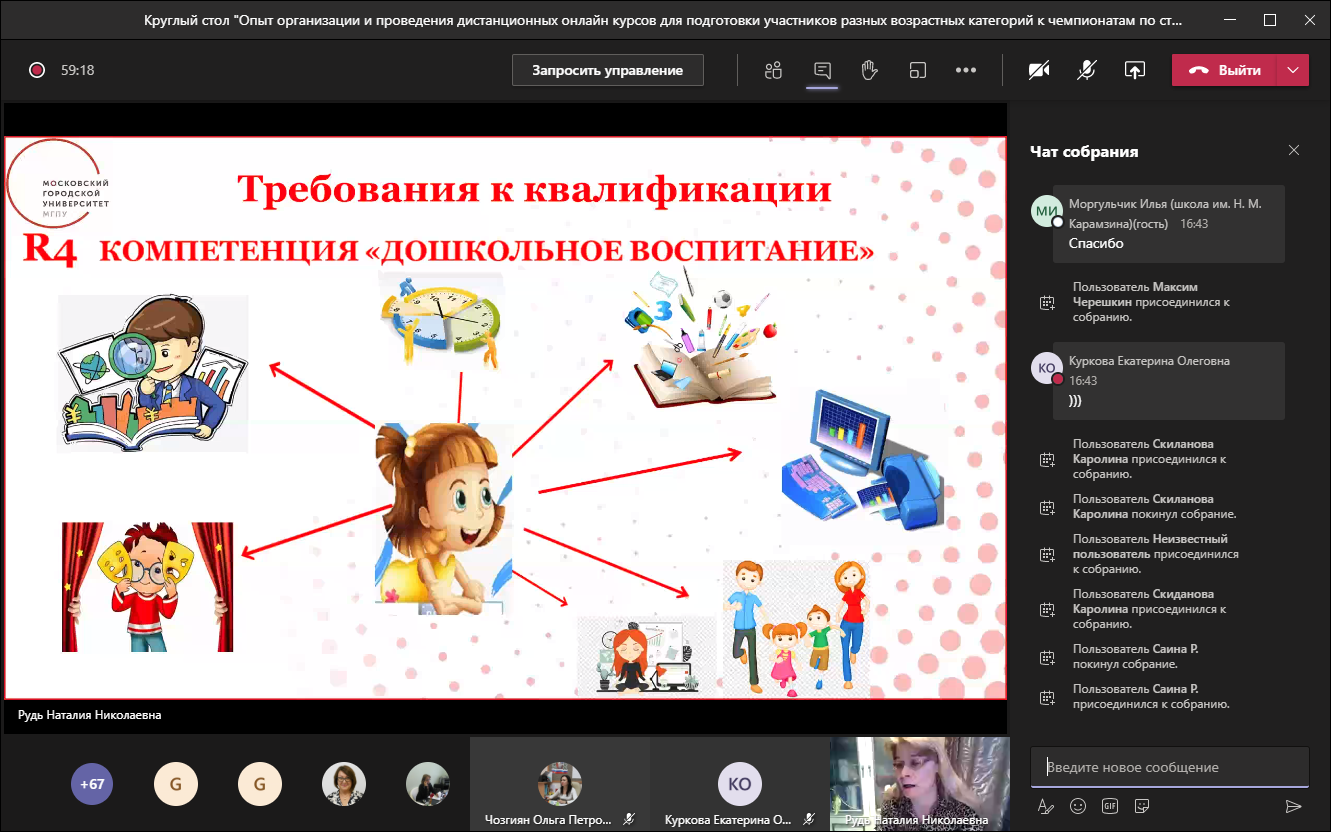Select Куркова Екатерина participant tile

pyautogui.click(x=739, y=785)
